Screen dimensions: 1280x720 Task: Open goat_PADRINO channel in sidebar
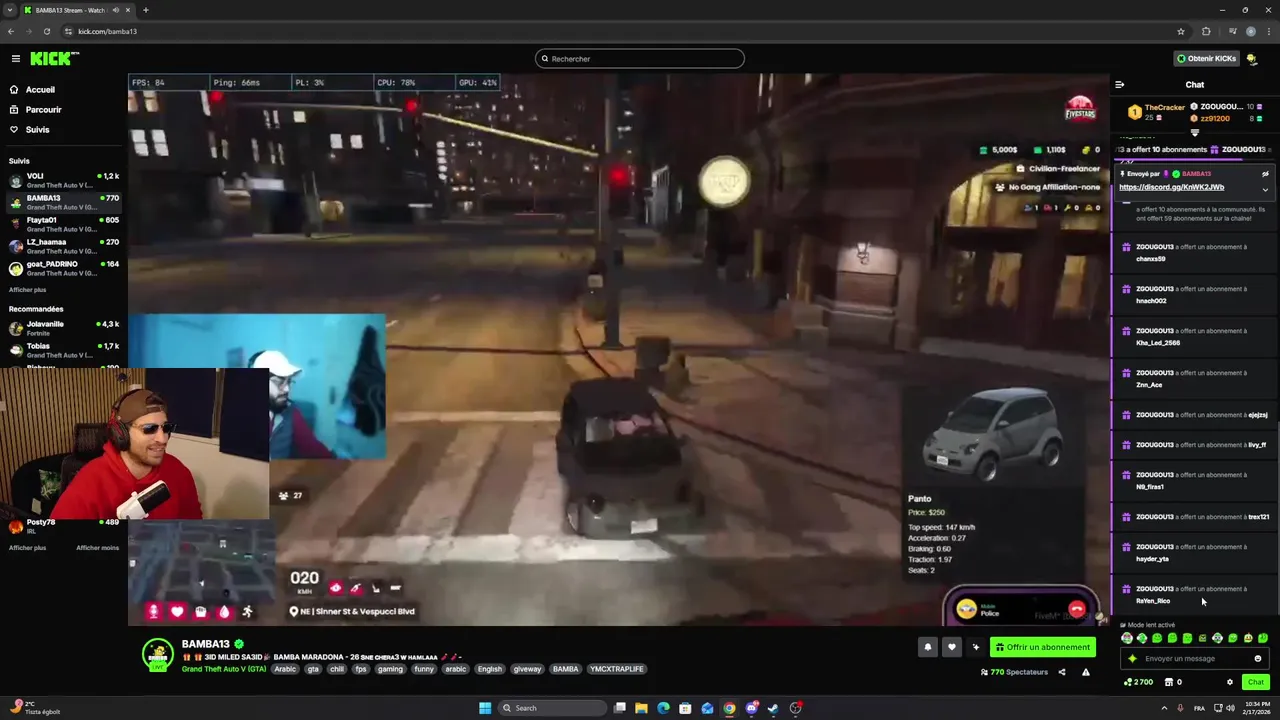[x=64, y=269]
